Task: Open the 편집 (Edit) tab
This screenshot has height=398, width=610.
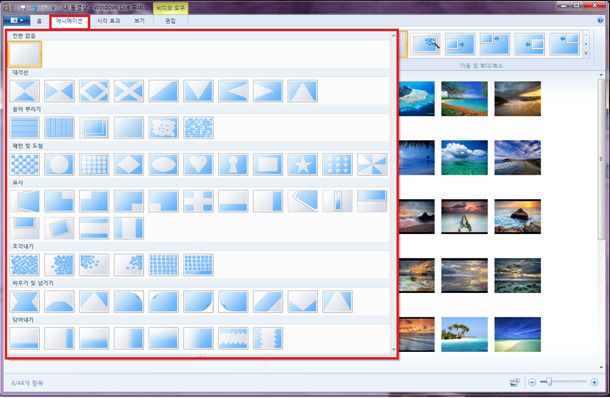Action: [170, 21]
